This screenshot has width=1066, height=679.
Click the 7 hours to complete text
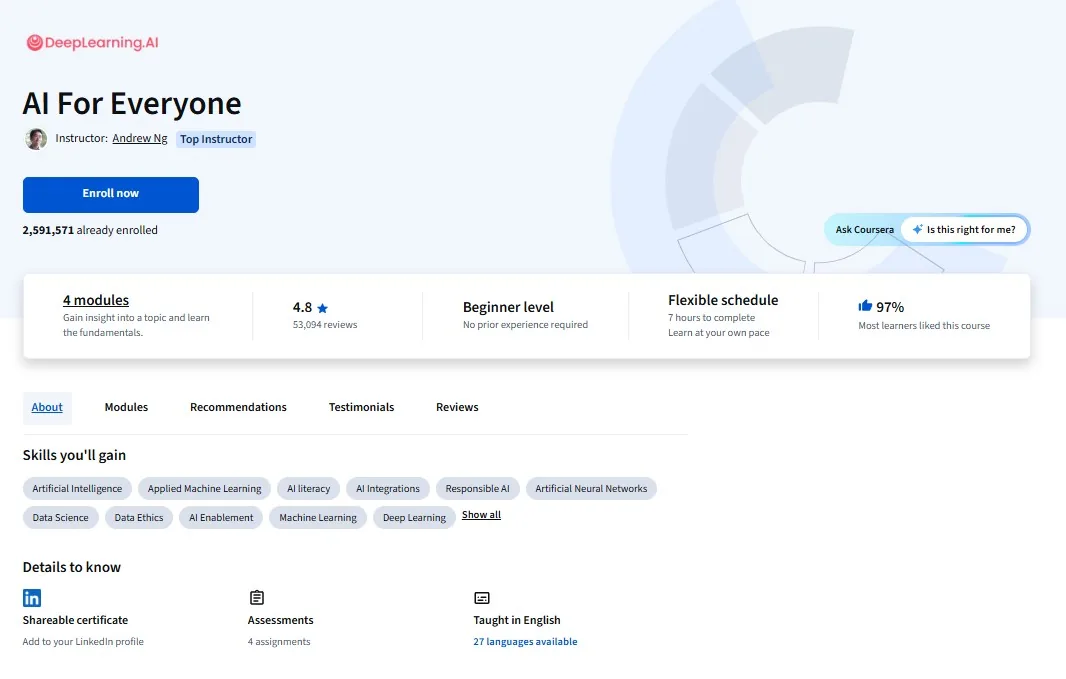pos(711,317)
